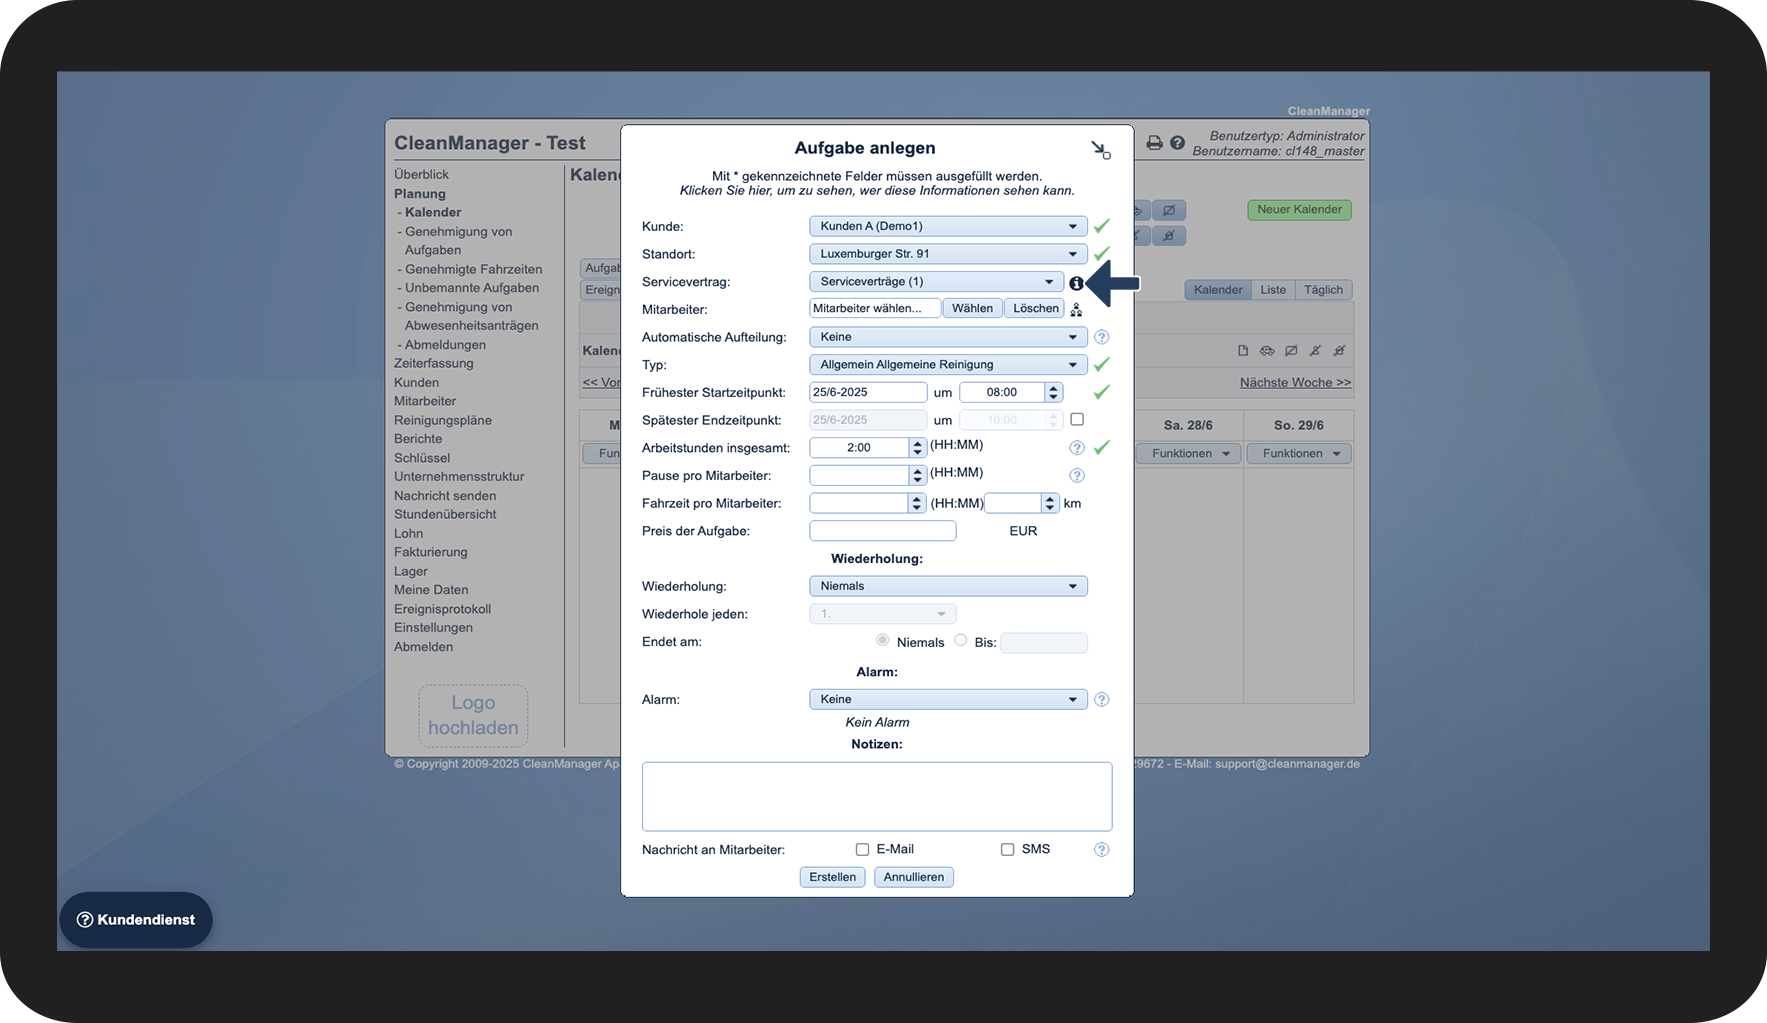This screenshot has height=1023, width=1767.
Task: Click the time stepper arrows for Frühester Startzeitpunkt
Action: 1053,392
